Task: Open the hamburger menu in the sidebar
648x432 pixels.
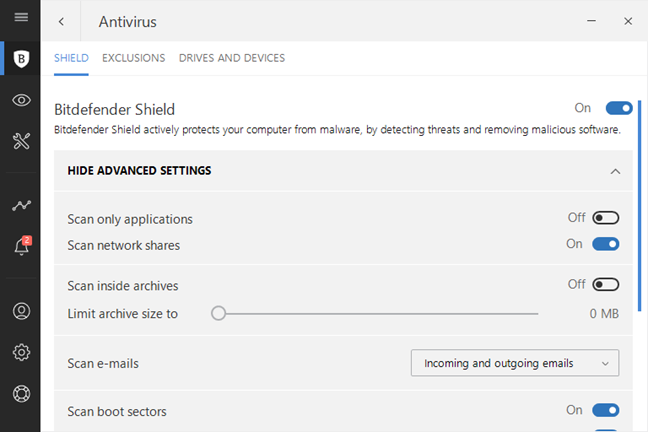Action: pyautogui.click(x=20, y=17)
